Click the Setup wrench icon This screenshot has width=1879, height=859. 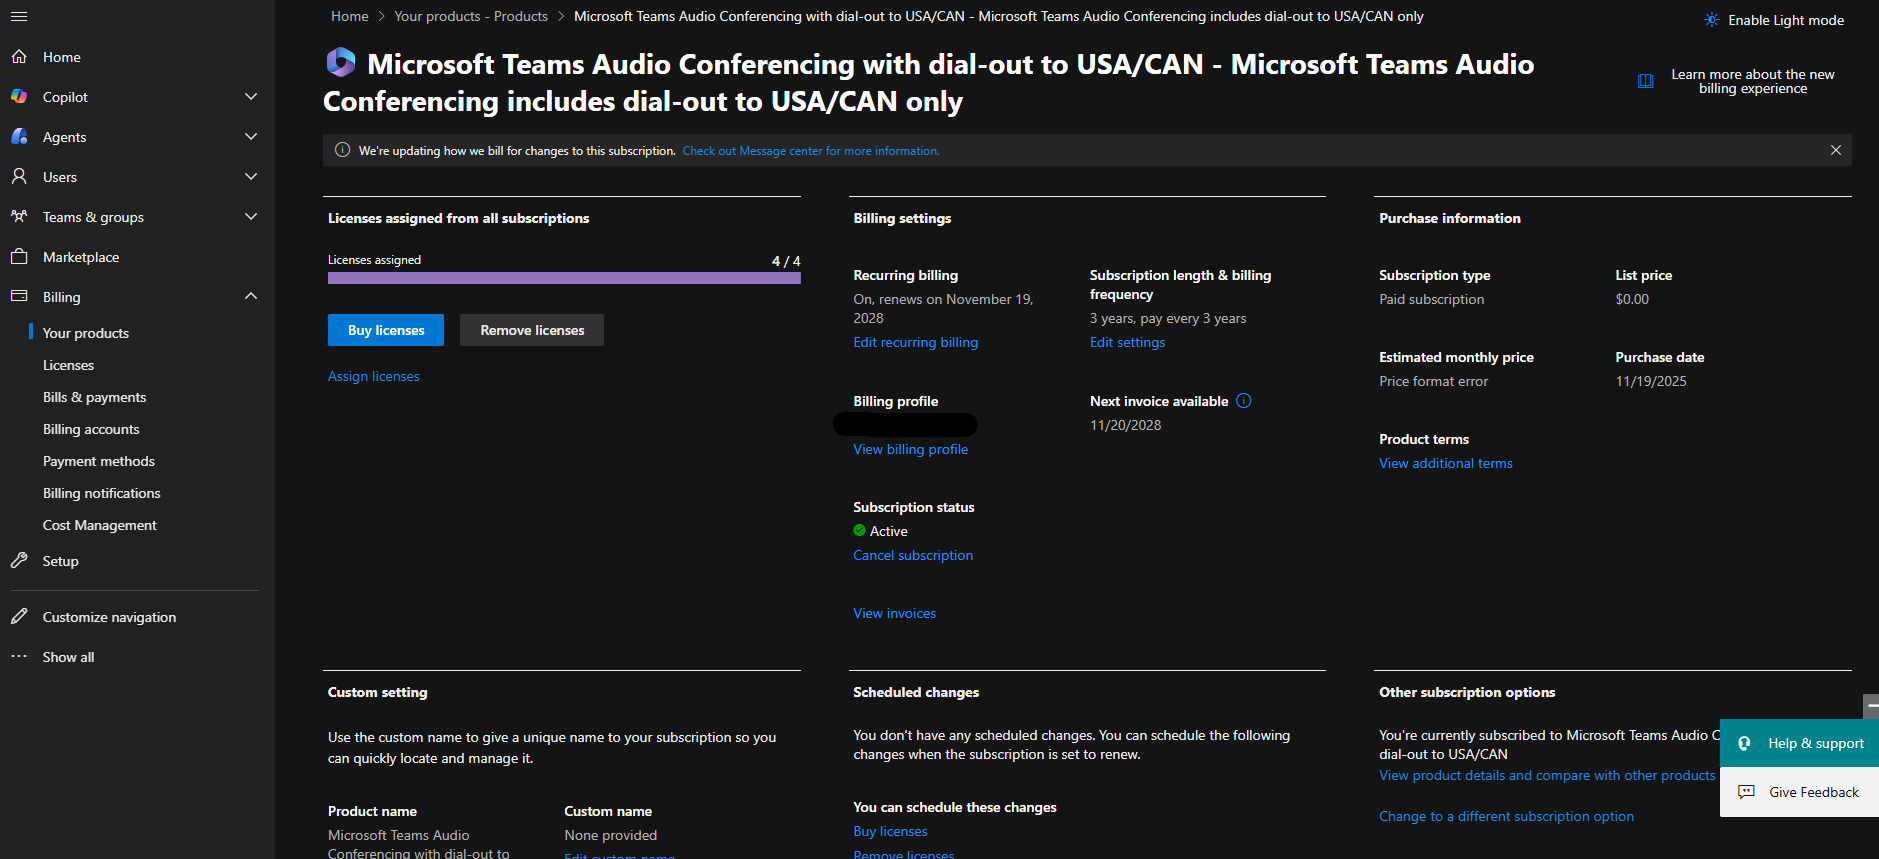19,561
